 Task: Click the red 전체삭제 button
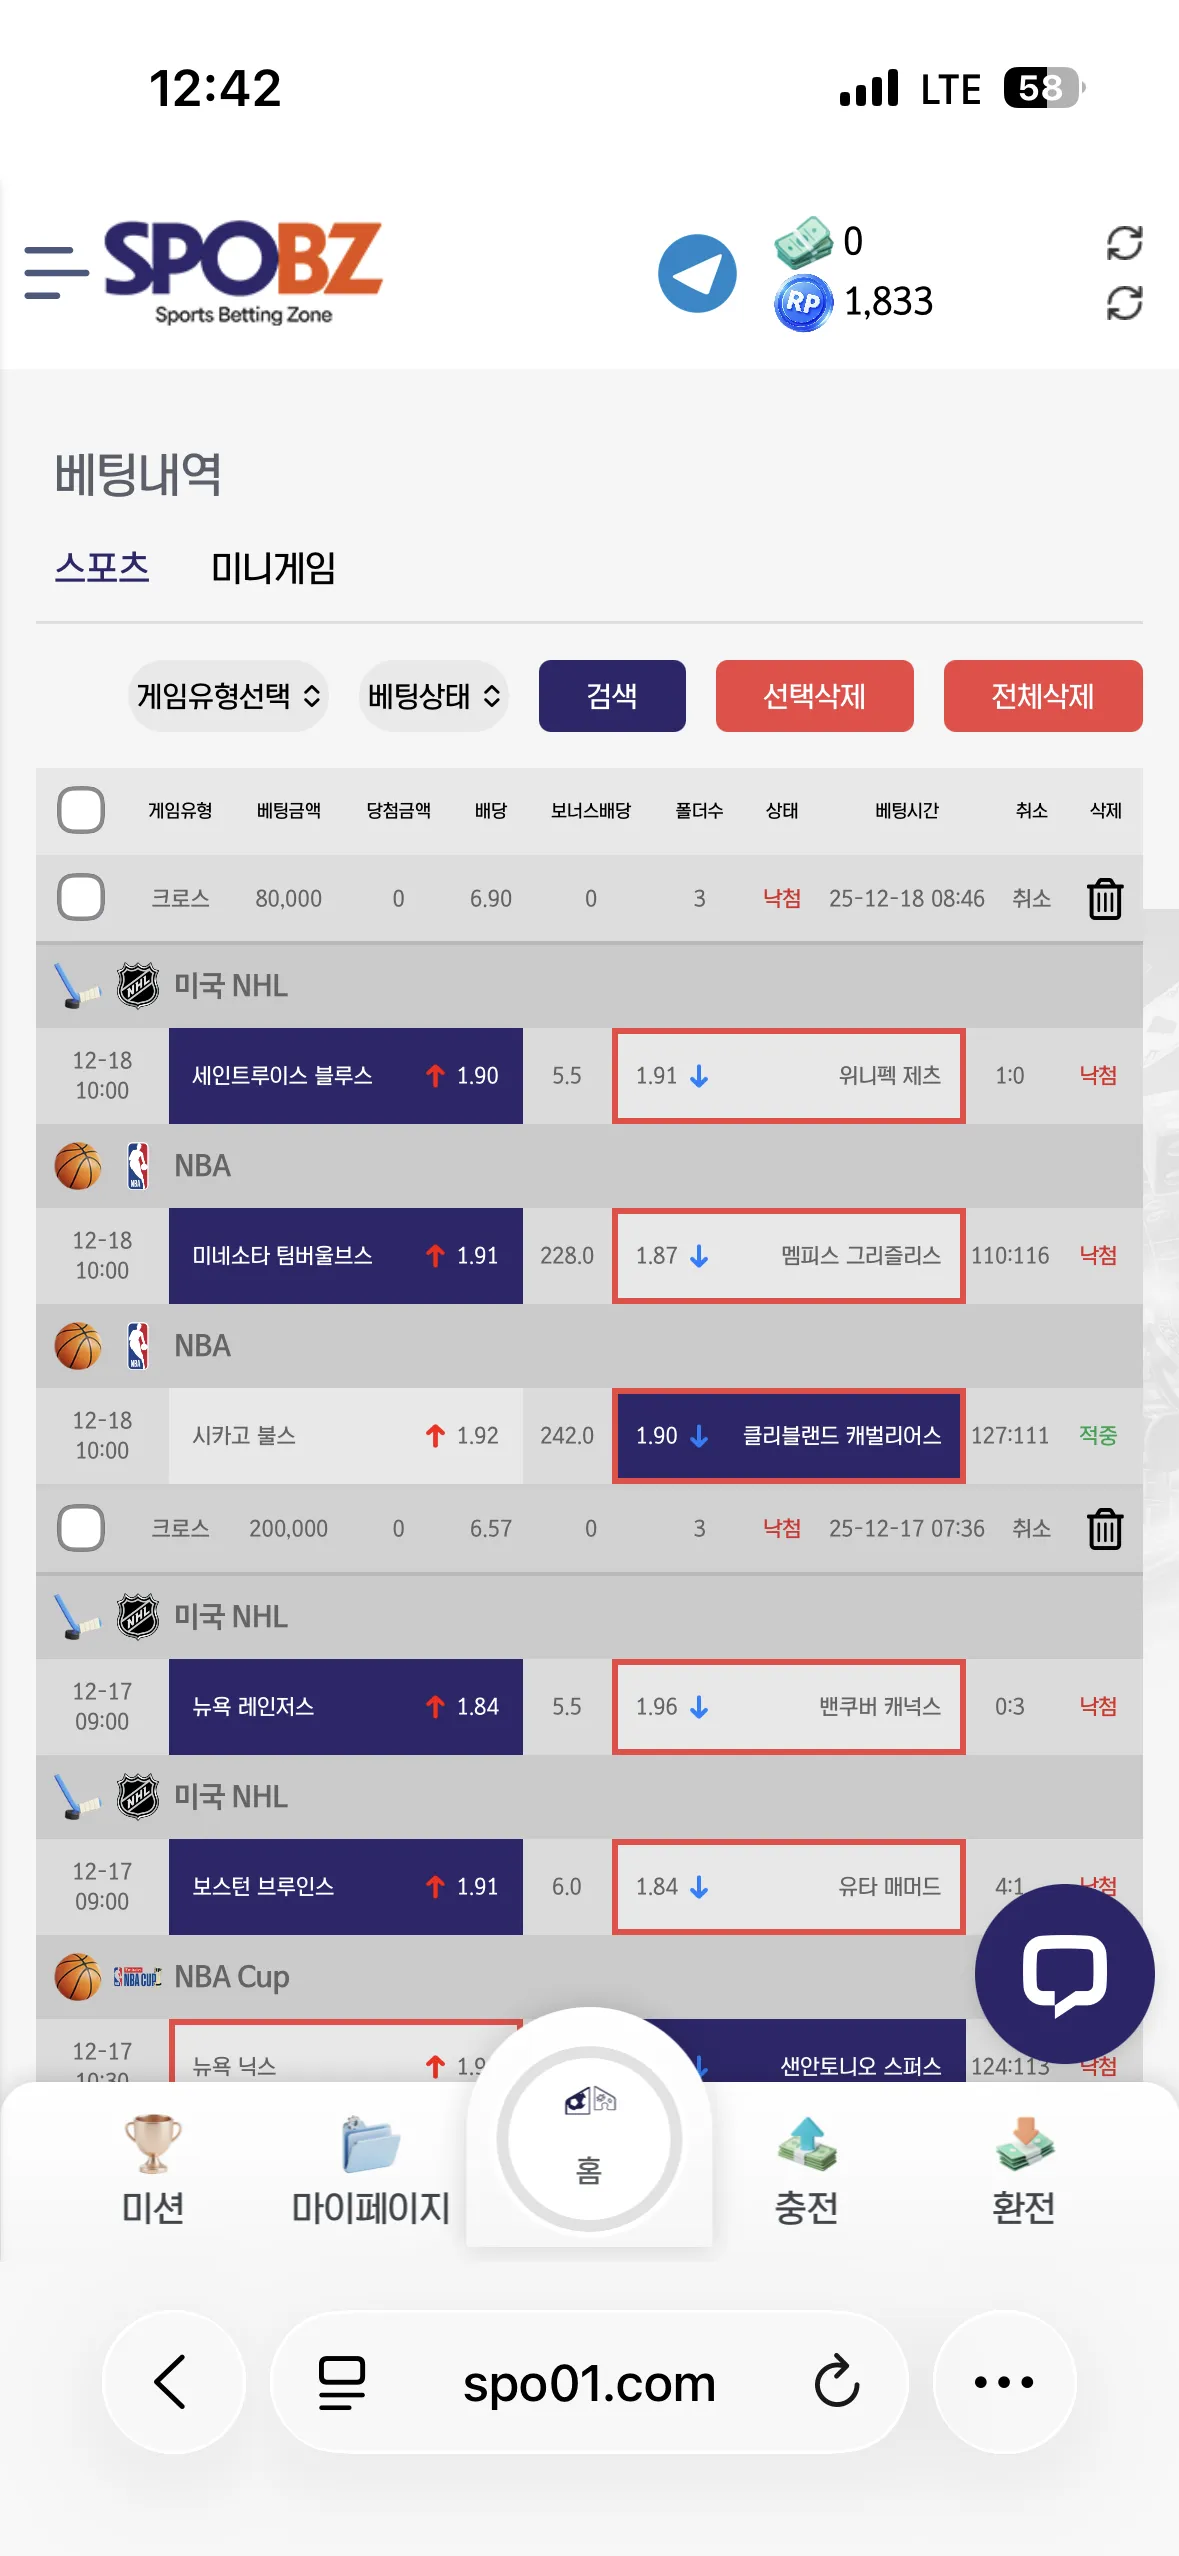click(x=1043, y=696)
